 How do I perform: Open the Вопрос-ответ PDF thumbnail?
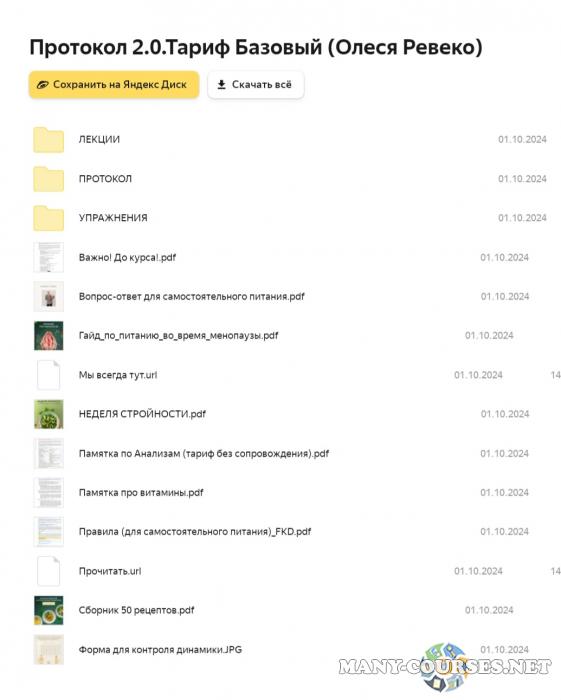49,296
